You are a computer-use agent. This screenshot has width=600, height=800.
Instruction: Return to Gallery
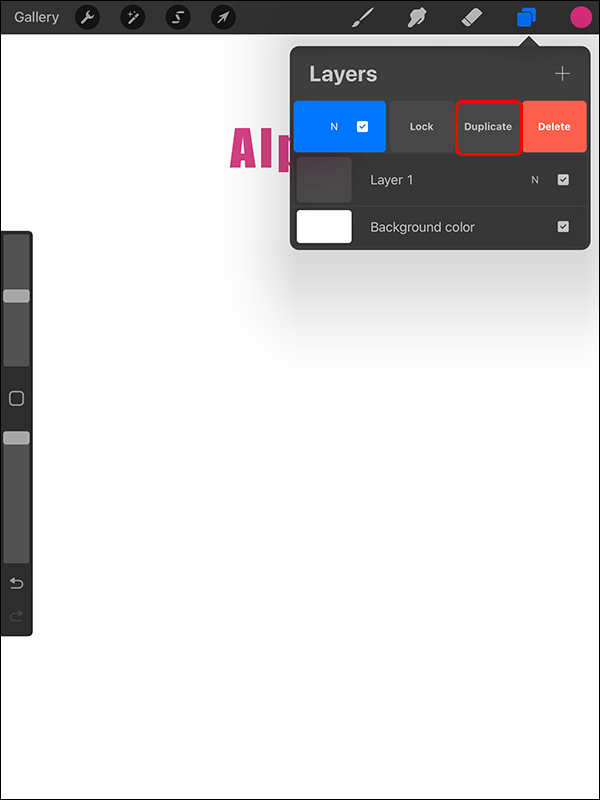36,17
